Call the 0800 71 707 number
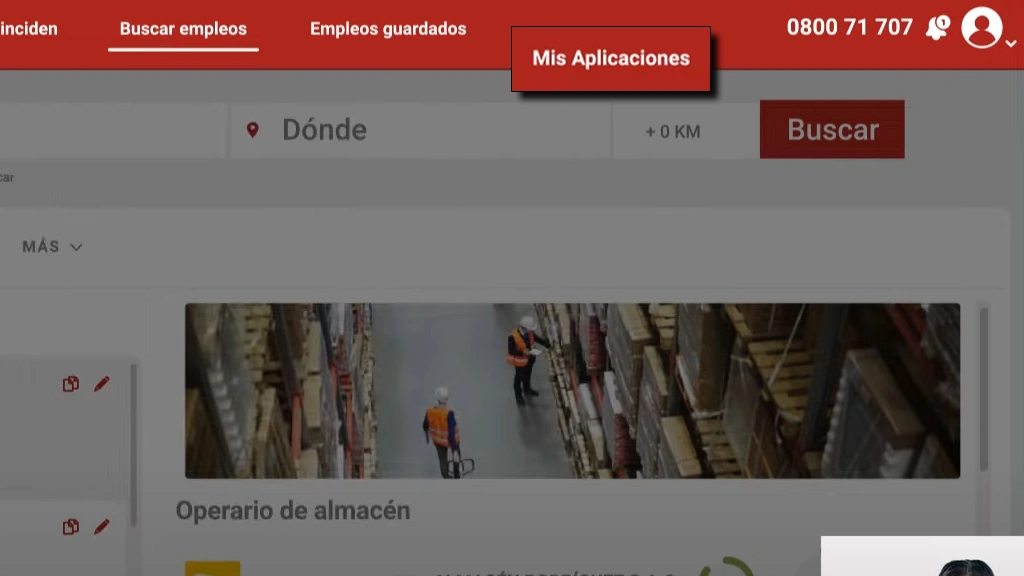This screenshot has width=1024, height=576. click(x=849, y=27)
